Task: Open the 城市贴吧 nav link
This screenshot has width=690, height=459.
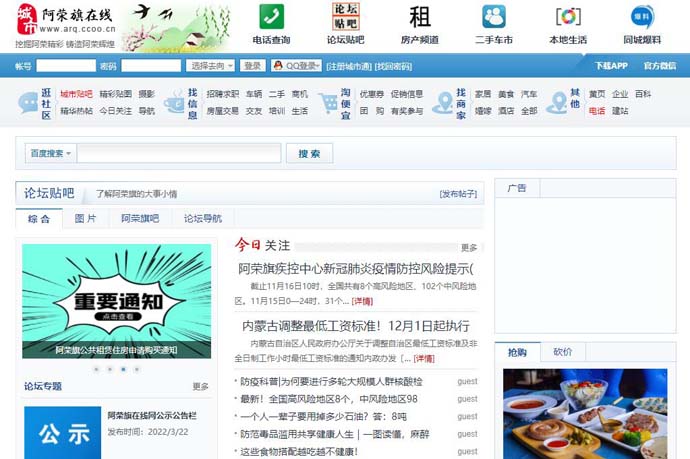Action: (76, 94)
